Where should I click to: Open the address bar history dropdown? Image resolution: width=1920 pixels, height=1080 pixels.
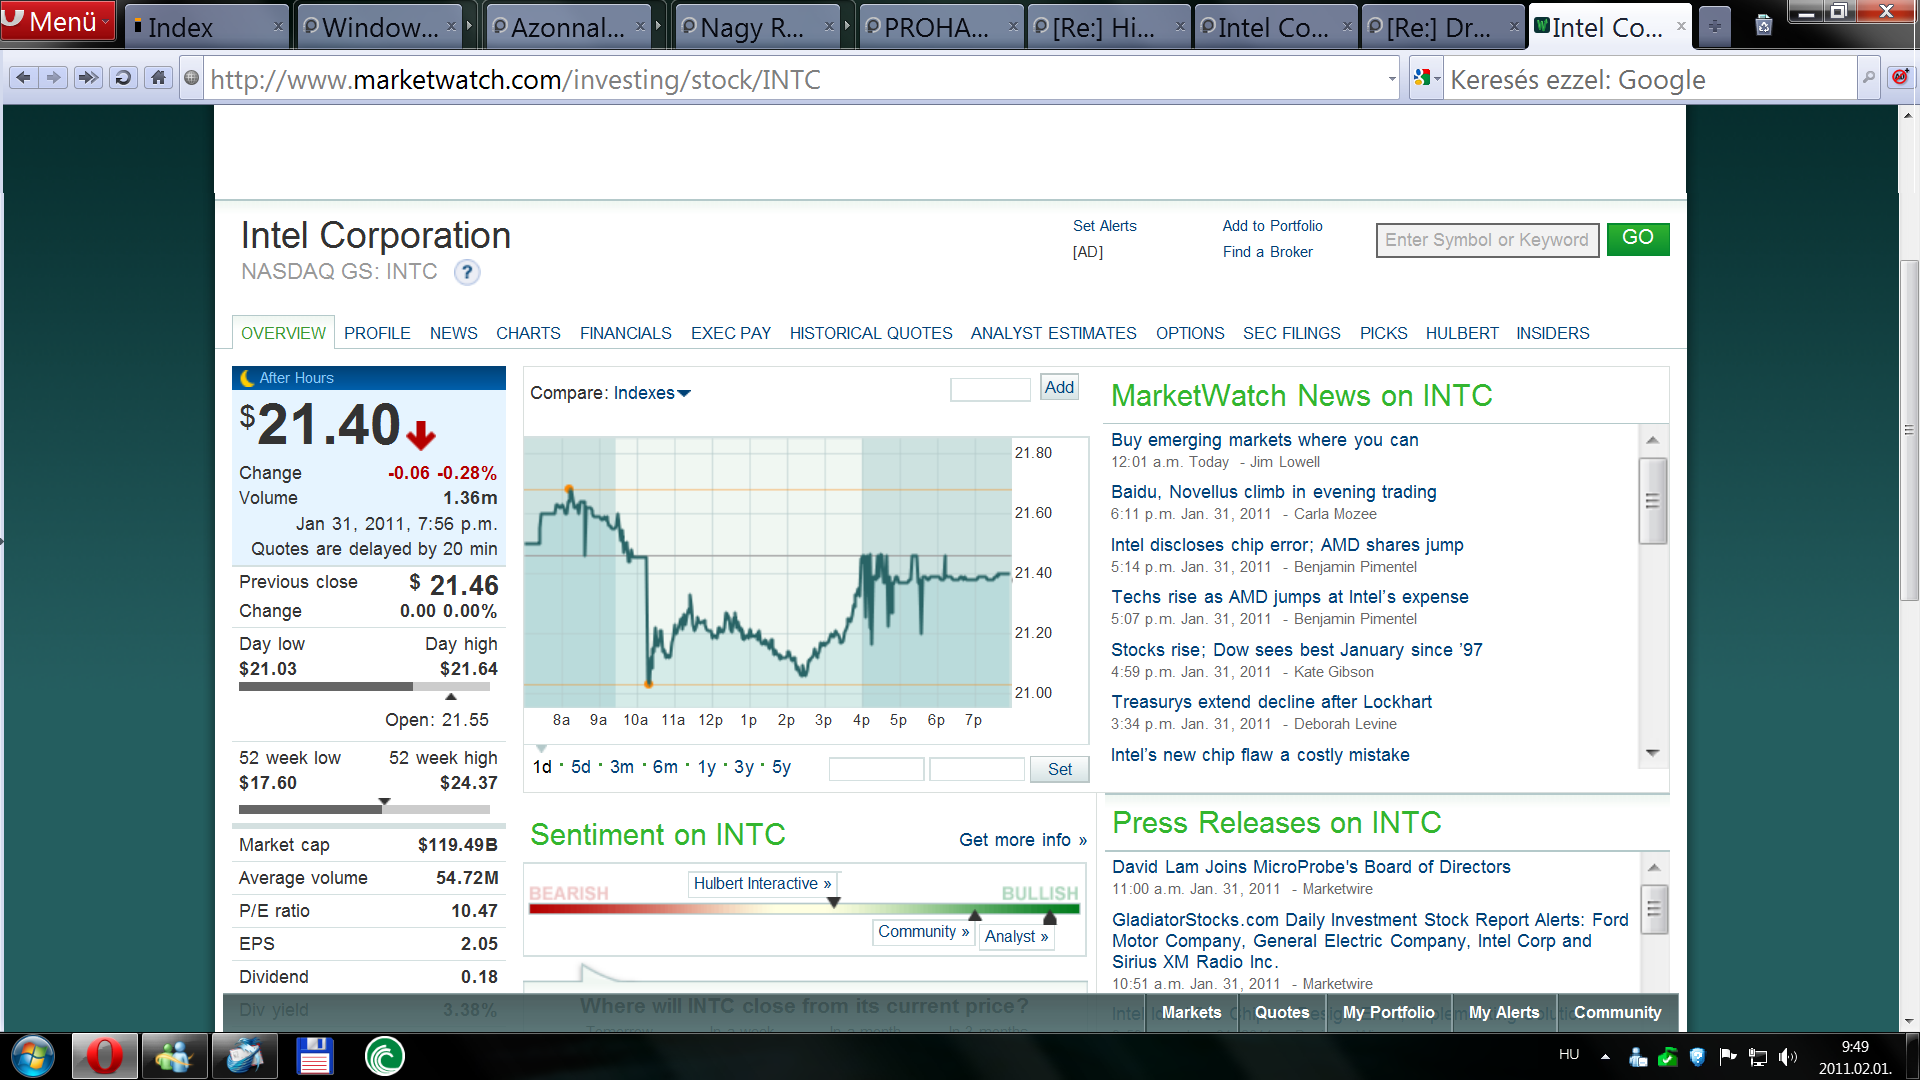[x=1392, y=79]
